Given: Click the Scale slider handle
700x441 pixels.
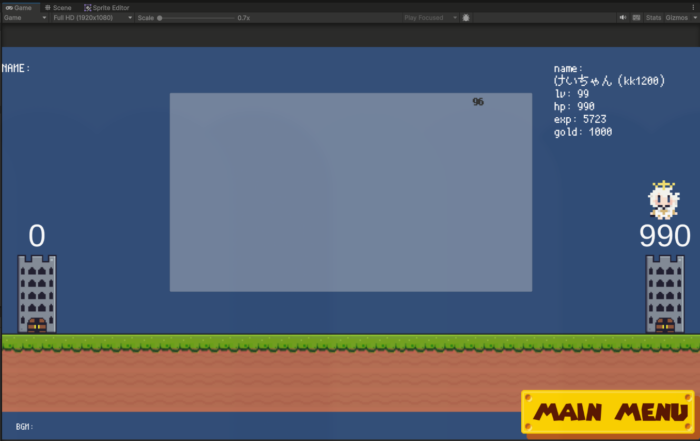Looking at the screenshot, I should point(160,18).
